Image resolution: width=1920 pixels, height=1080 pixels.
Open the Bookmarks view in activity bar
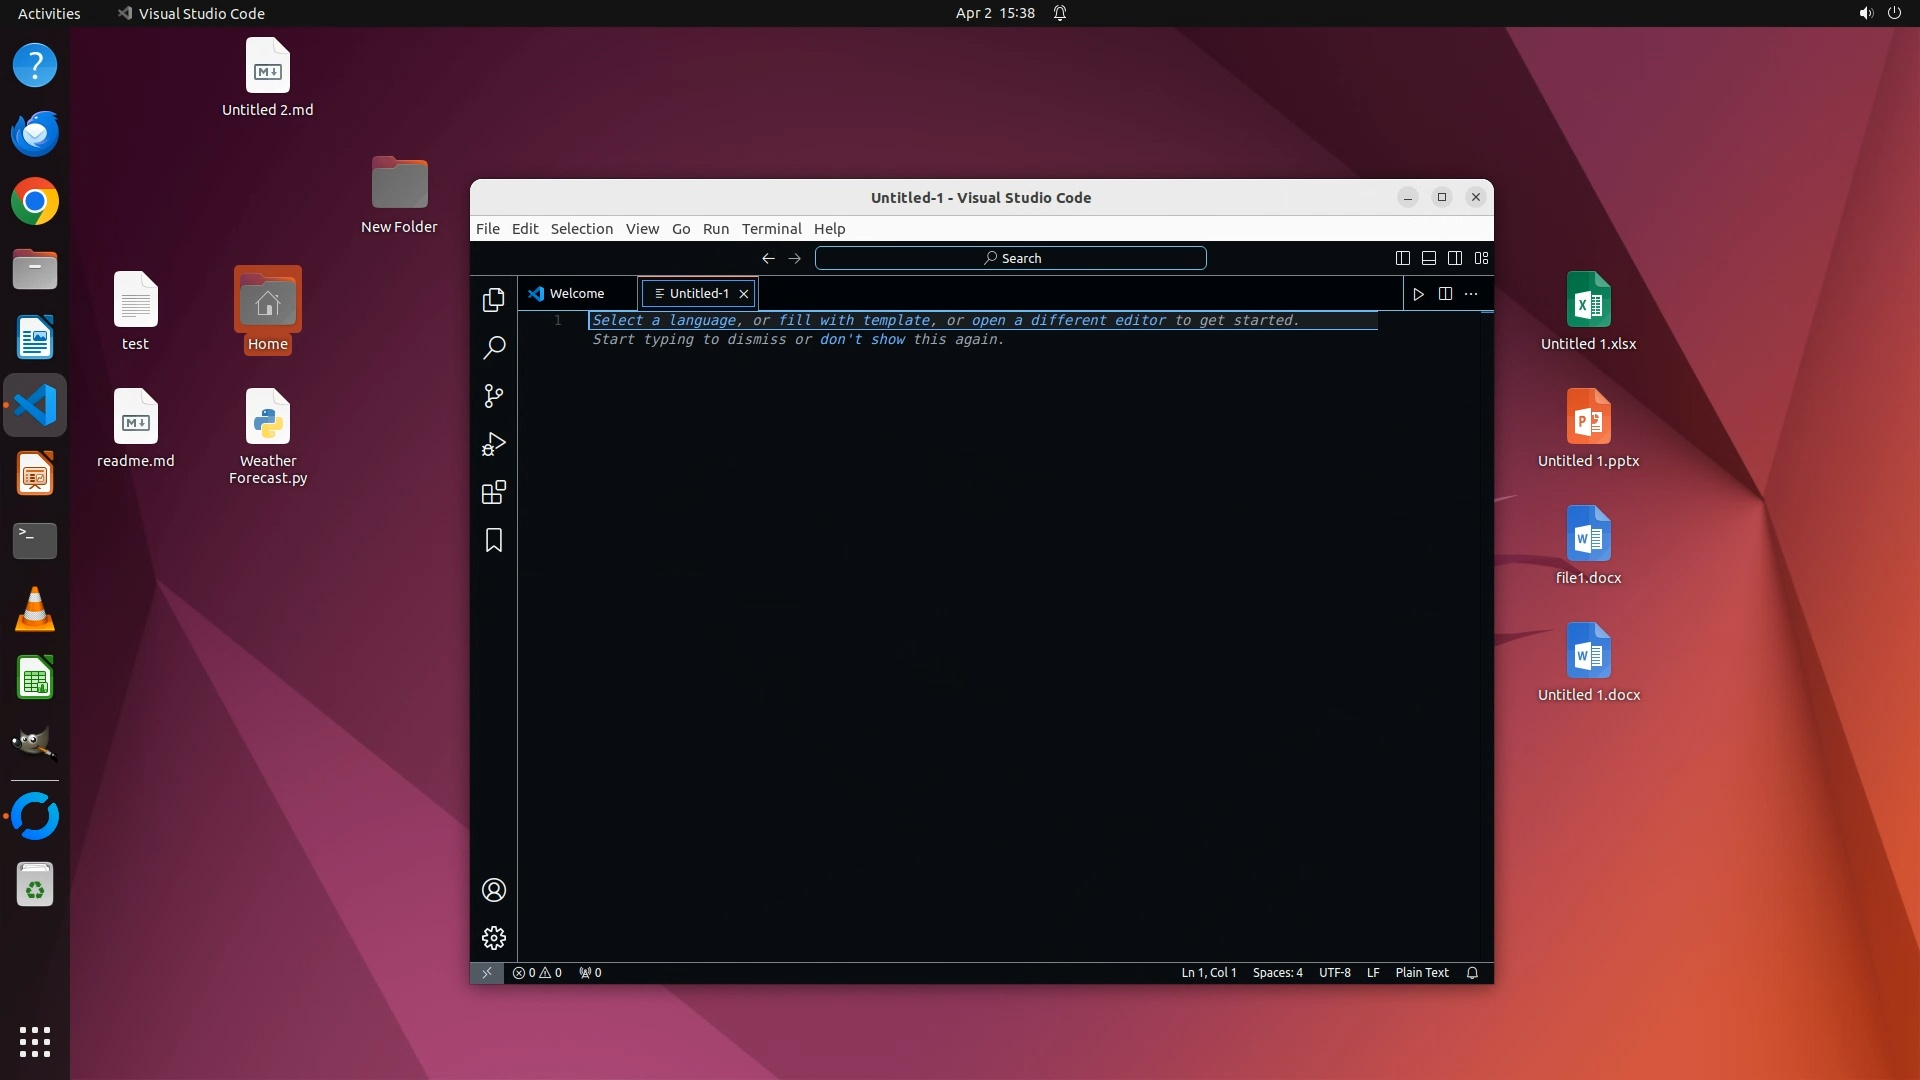point(494,540)
